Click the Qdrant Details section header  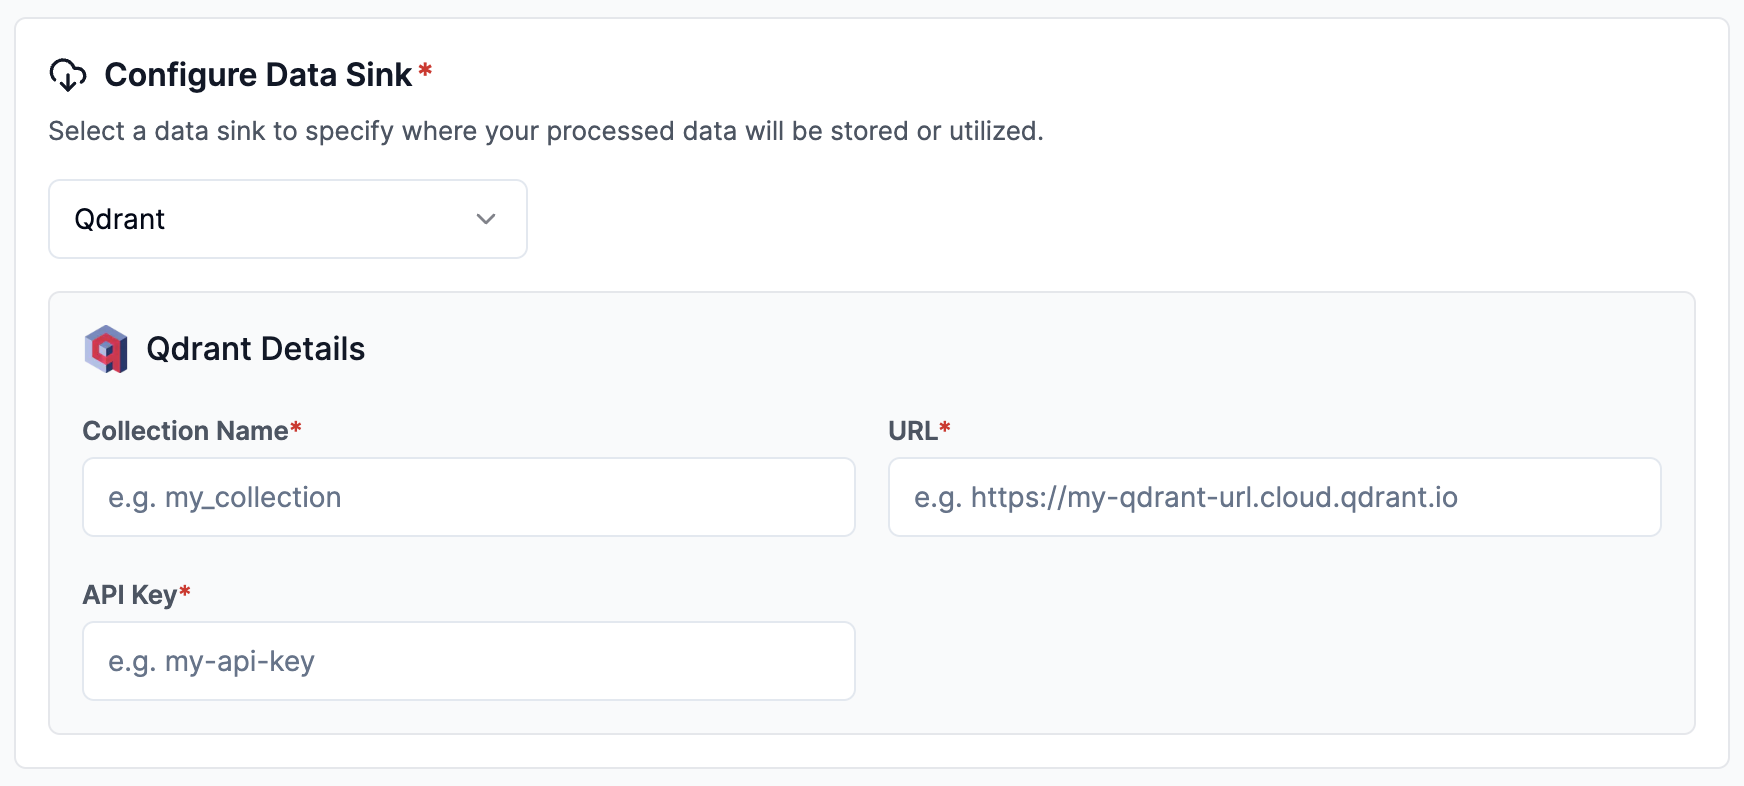[x=256, y=350]
